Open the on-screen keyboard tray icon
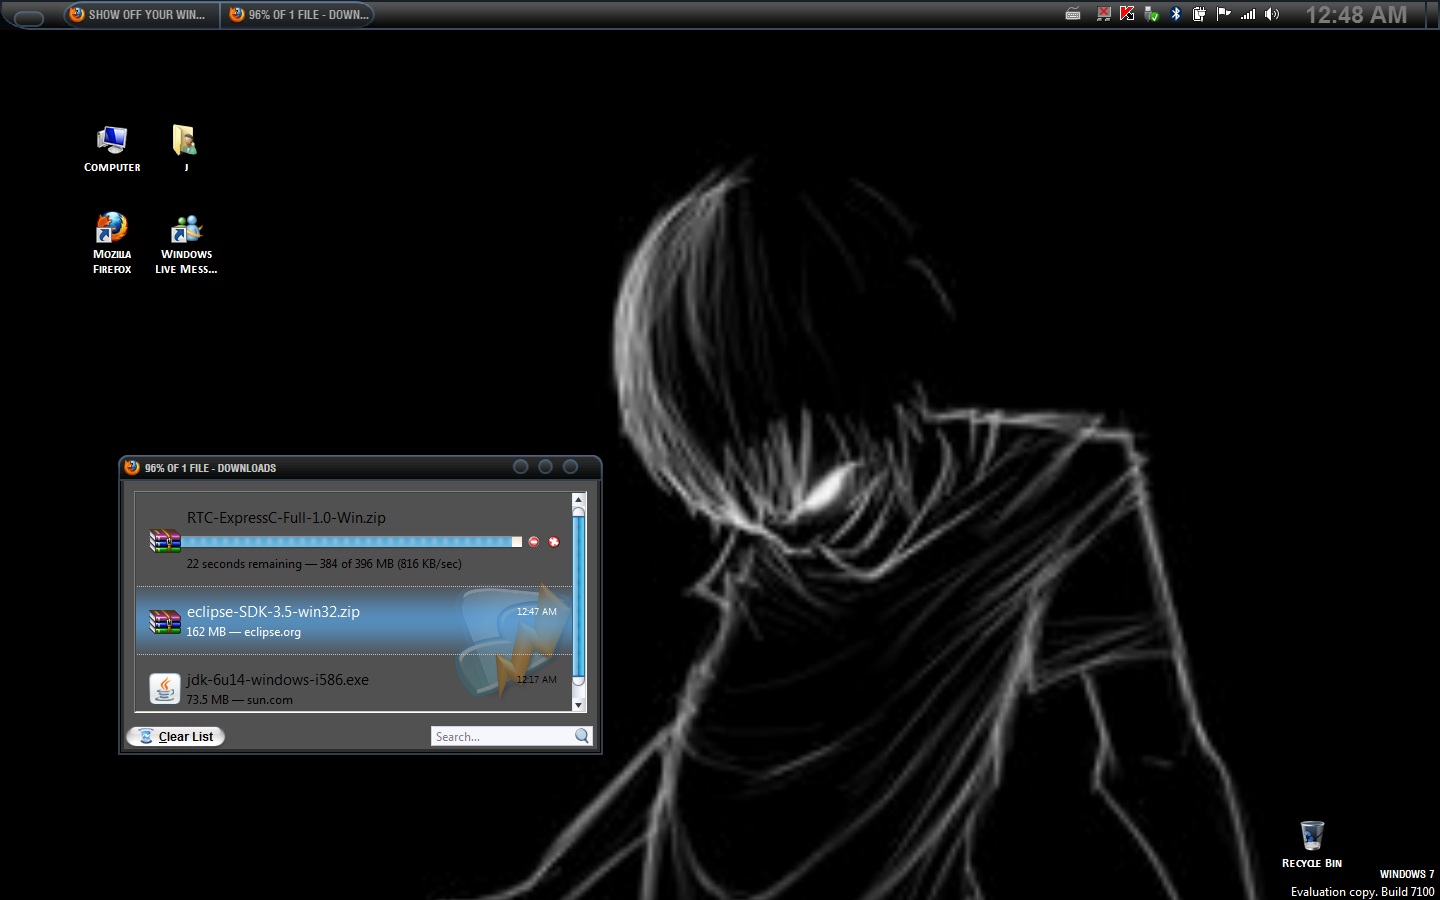Image resolution: width=1440 pixels, height=900 pixels. point(1073,14)
